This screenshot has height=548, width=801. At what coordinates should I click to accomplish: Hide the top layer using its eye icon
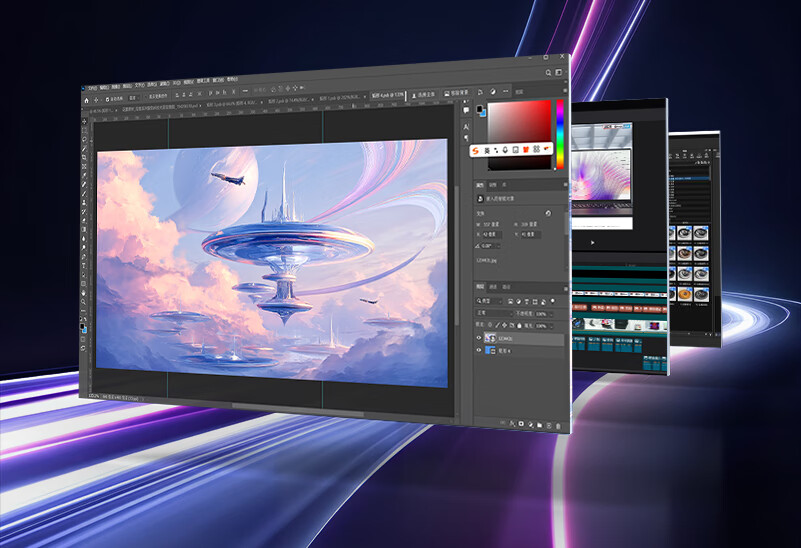478,338
